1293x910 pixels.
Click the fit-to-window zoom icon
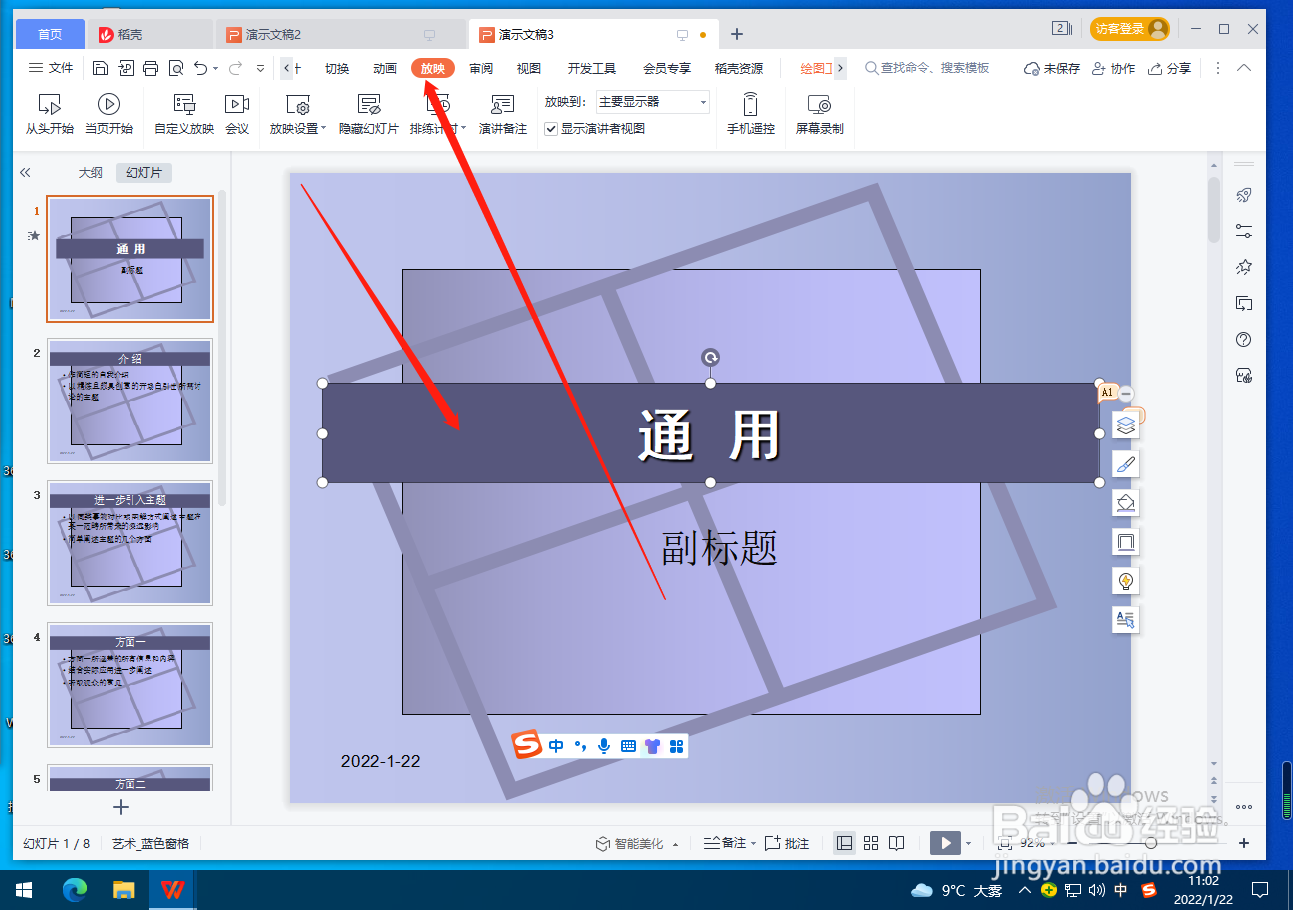point(1004,843)
